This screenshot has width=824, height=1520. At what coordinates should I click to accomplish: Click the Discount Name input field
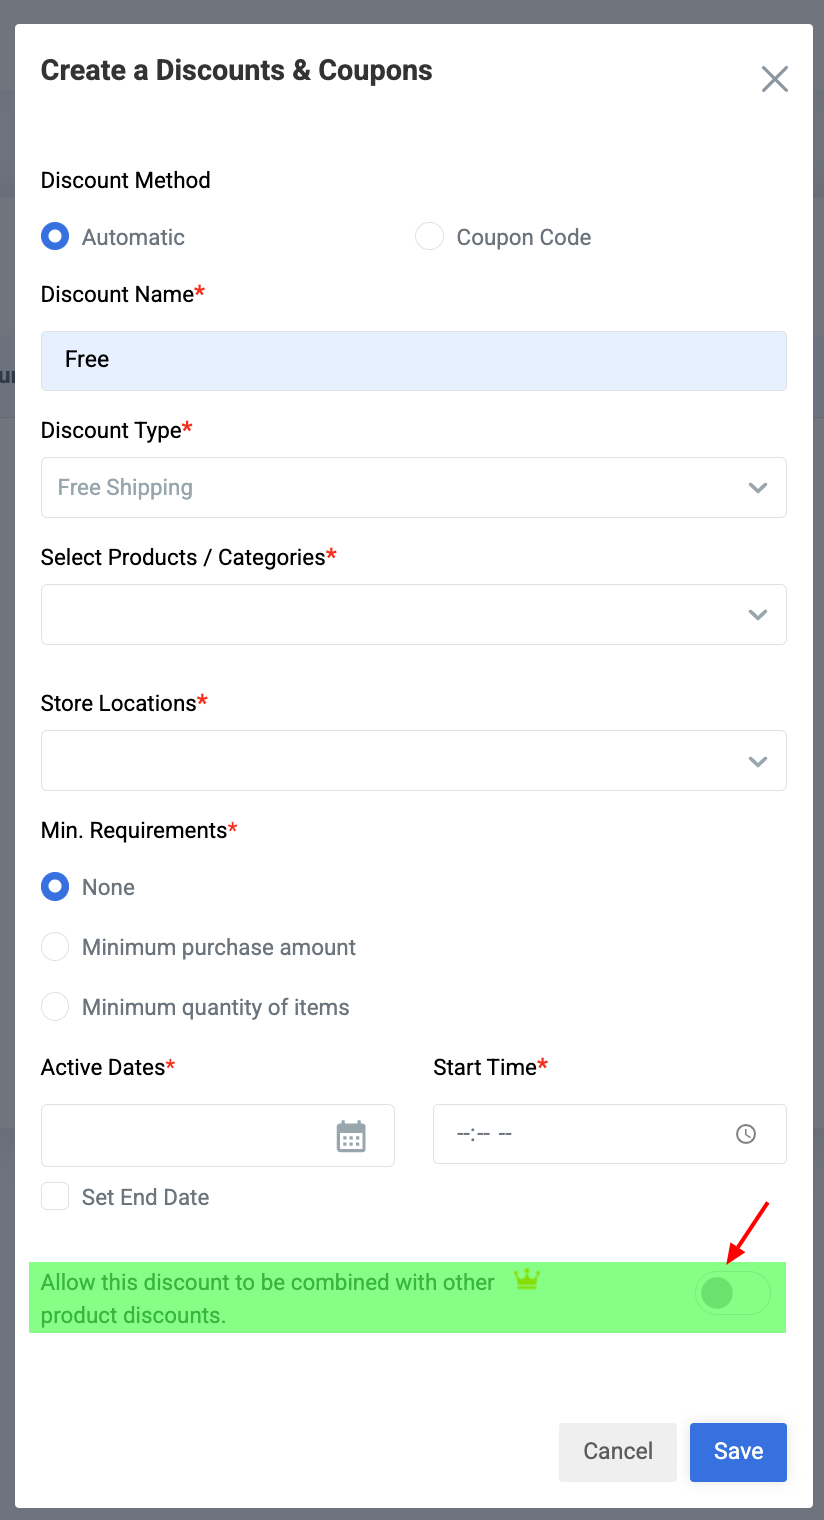click(414, 361)
